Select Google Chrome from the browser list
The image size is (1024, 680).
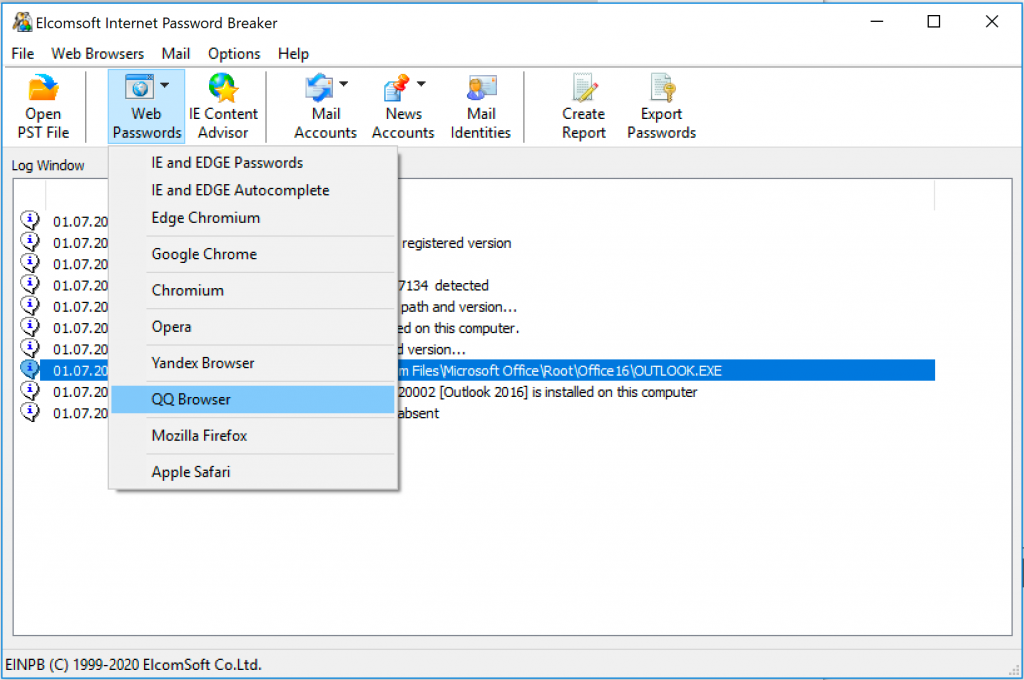(x=203, y=254)
